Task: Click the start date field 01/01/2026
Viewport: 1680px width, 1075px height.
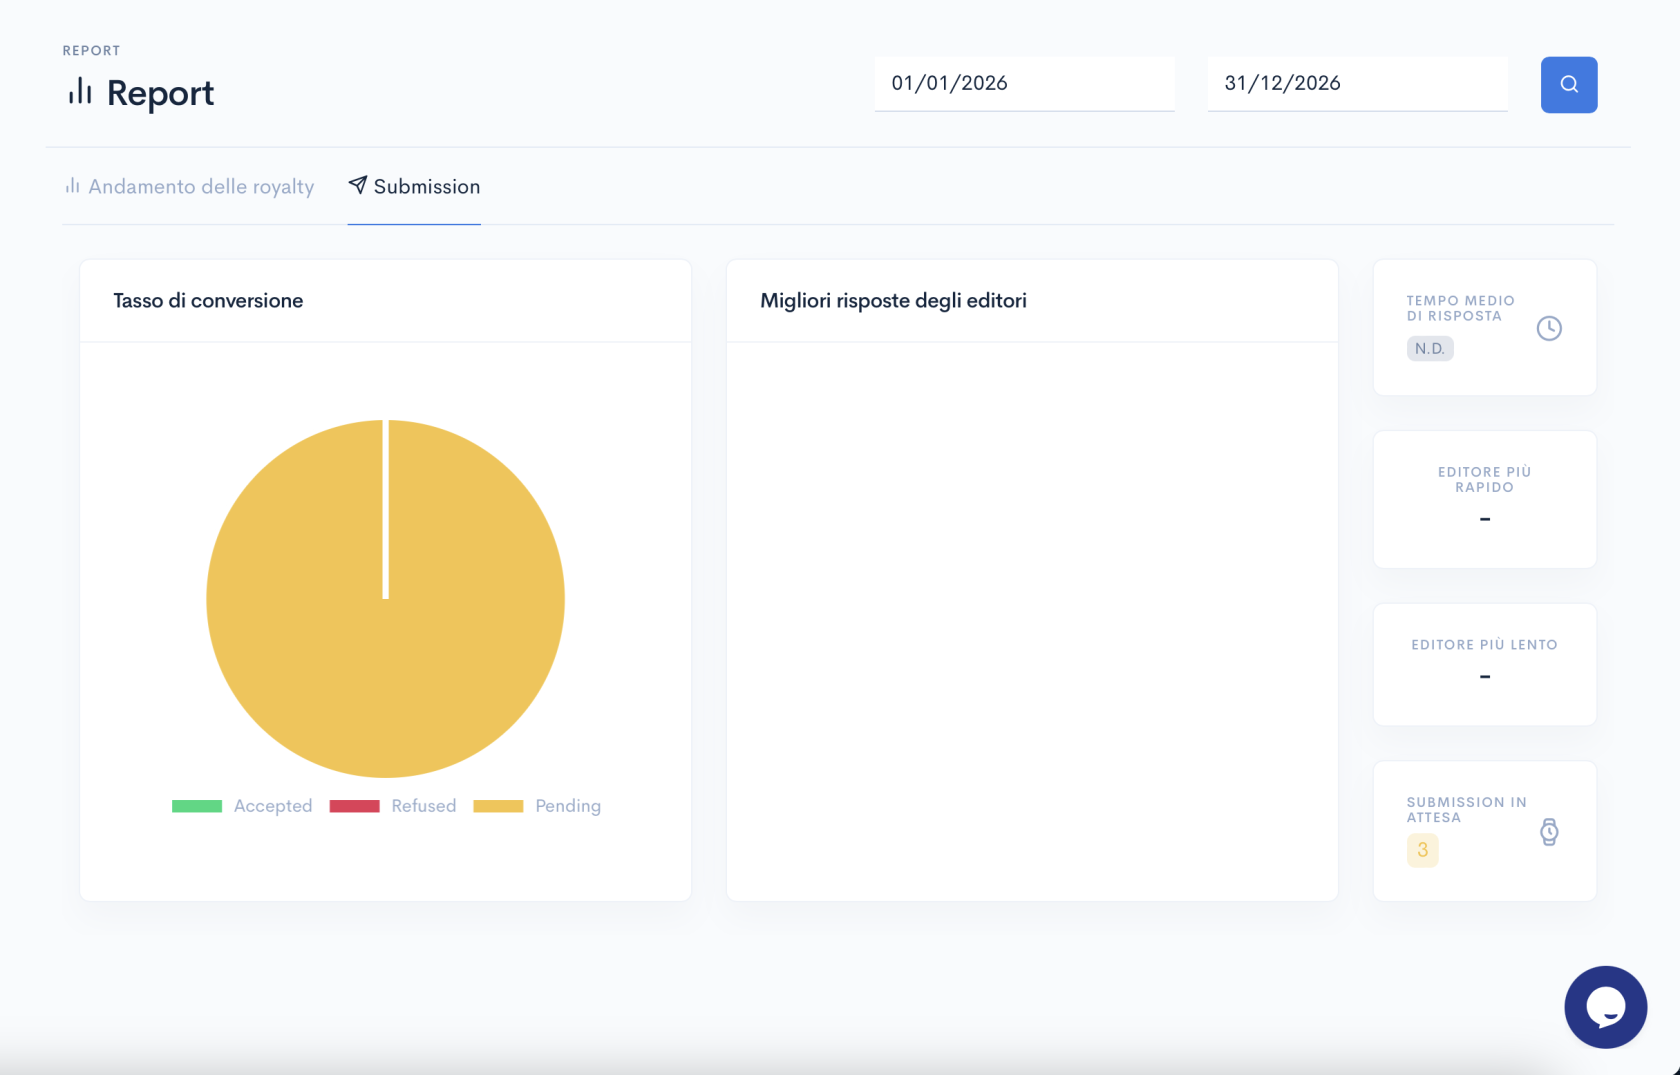Action: click(1024, 83)
